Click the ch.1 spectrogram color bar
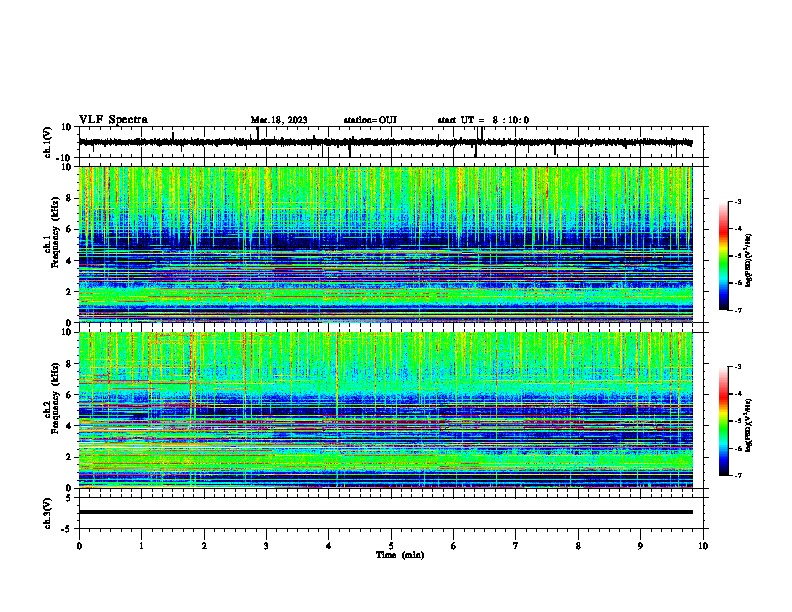This screenshot has height=612, width=792. pos(723,256)
